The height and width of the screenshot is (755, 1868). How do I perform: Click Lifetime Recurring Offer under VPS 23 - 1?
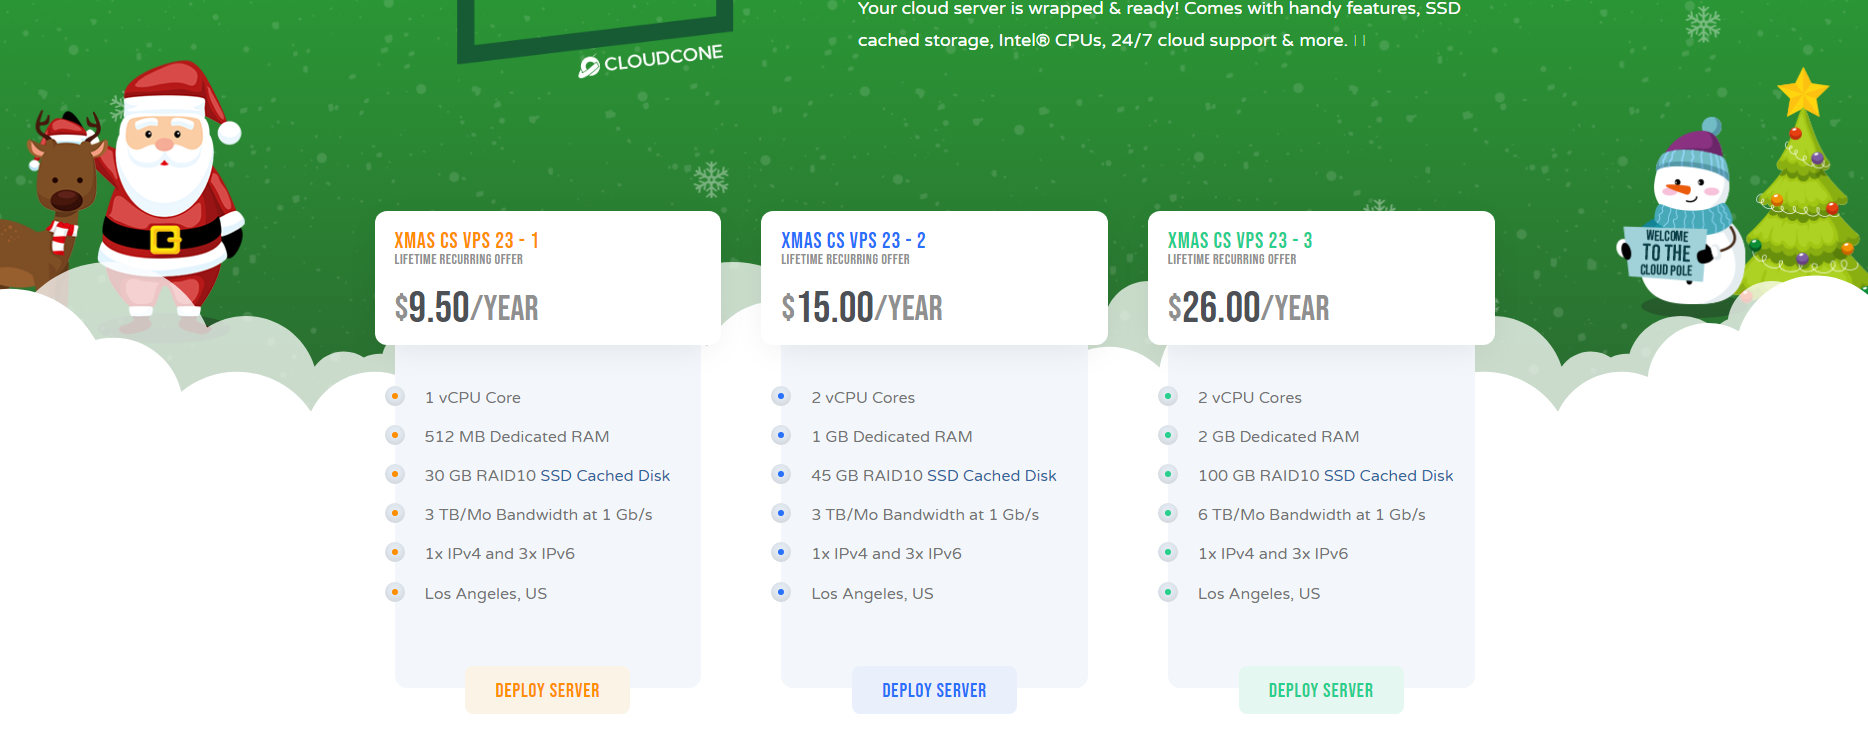pyautogui.click(x=458, y=260)
